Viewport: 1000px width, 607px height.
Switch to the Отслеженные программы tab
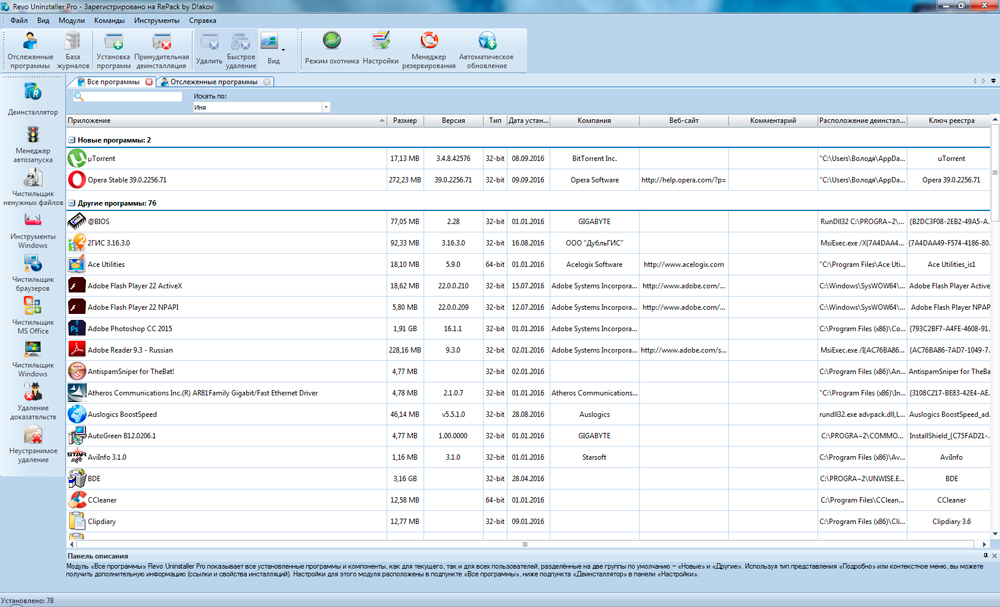click(214, 82)
